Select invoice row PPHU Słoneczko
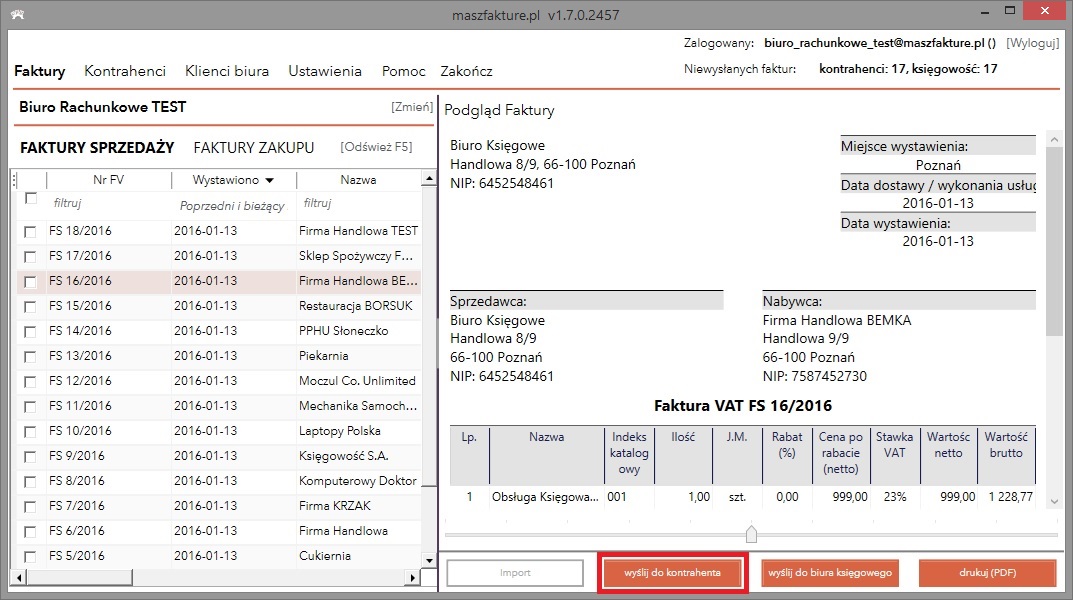The width and height of the screenshot is (1073, 600). pyautogui.click(x=219, y=331)
